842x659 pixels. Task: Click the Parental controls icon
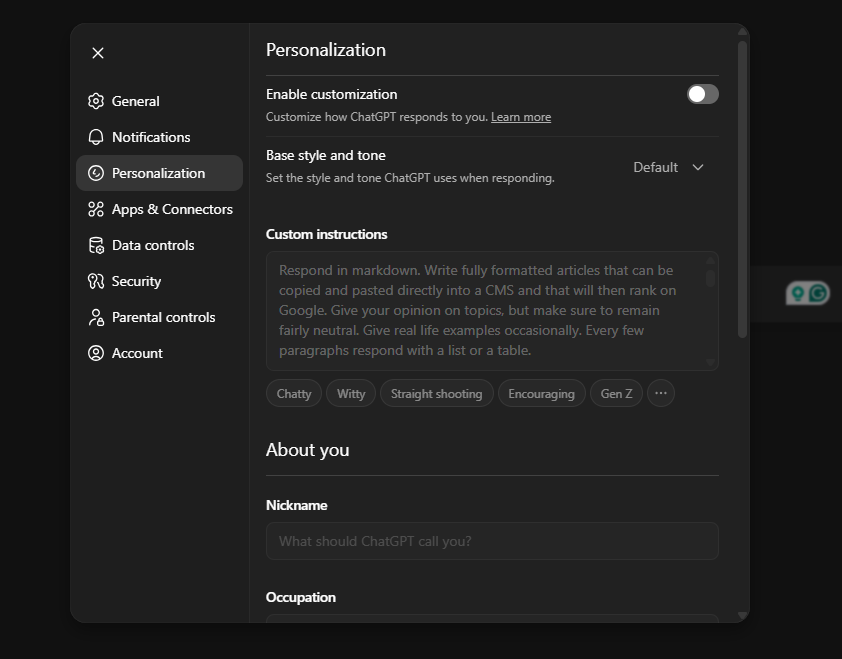point(95,317)
